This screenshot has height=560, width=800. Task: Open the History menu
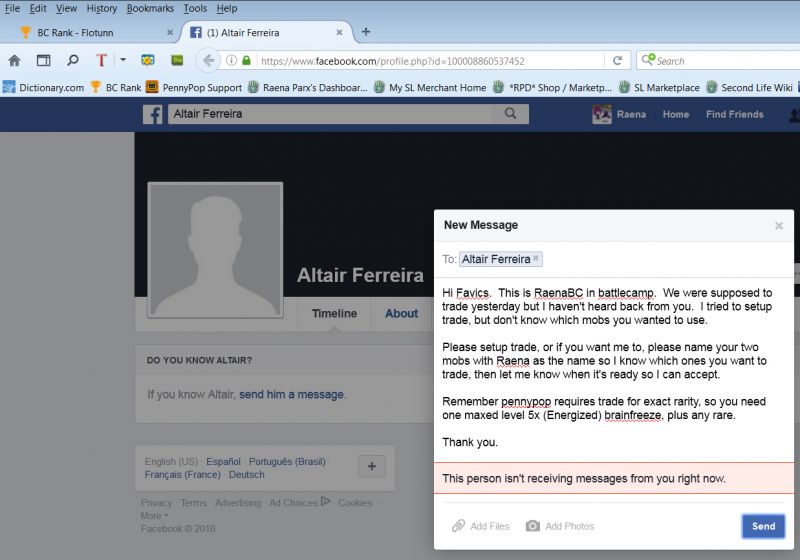click(x=101, y=8)
